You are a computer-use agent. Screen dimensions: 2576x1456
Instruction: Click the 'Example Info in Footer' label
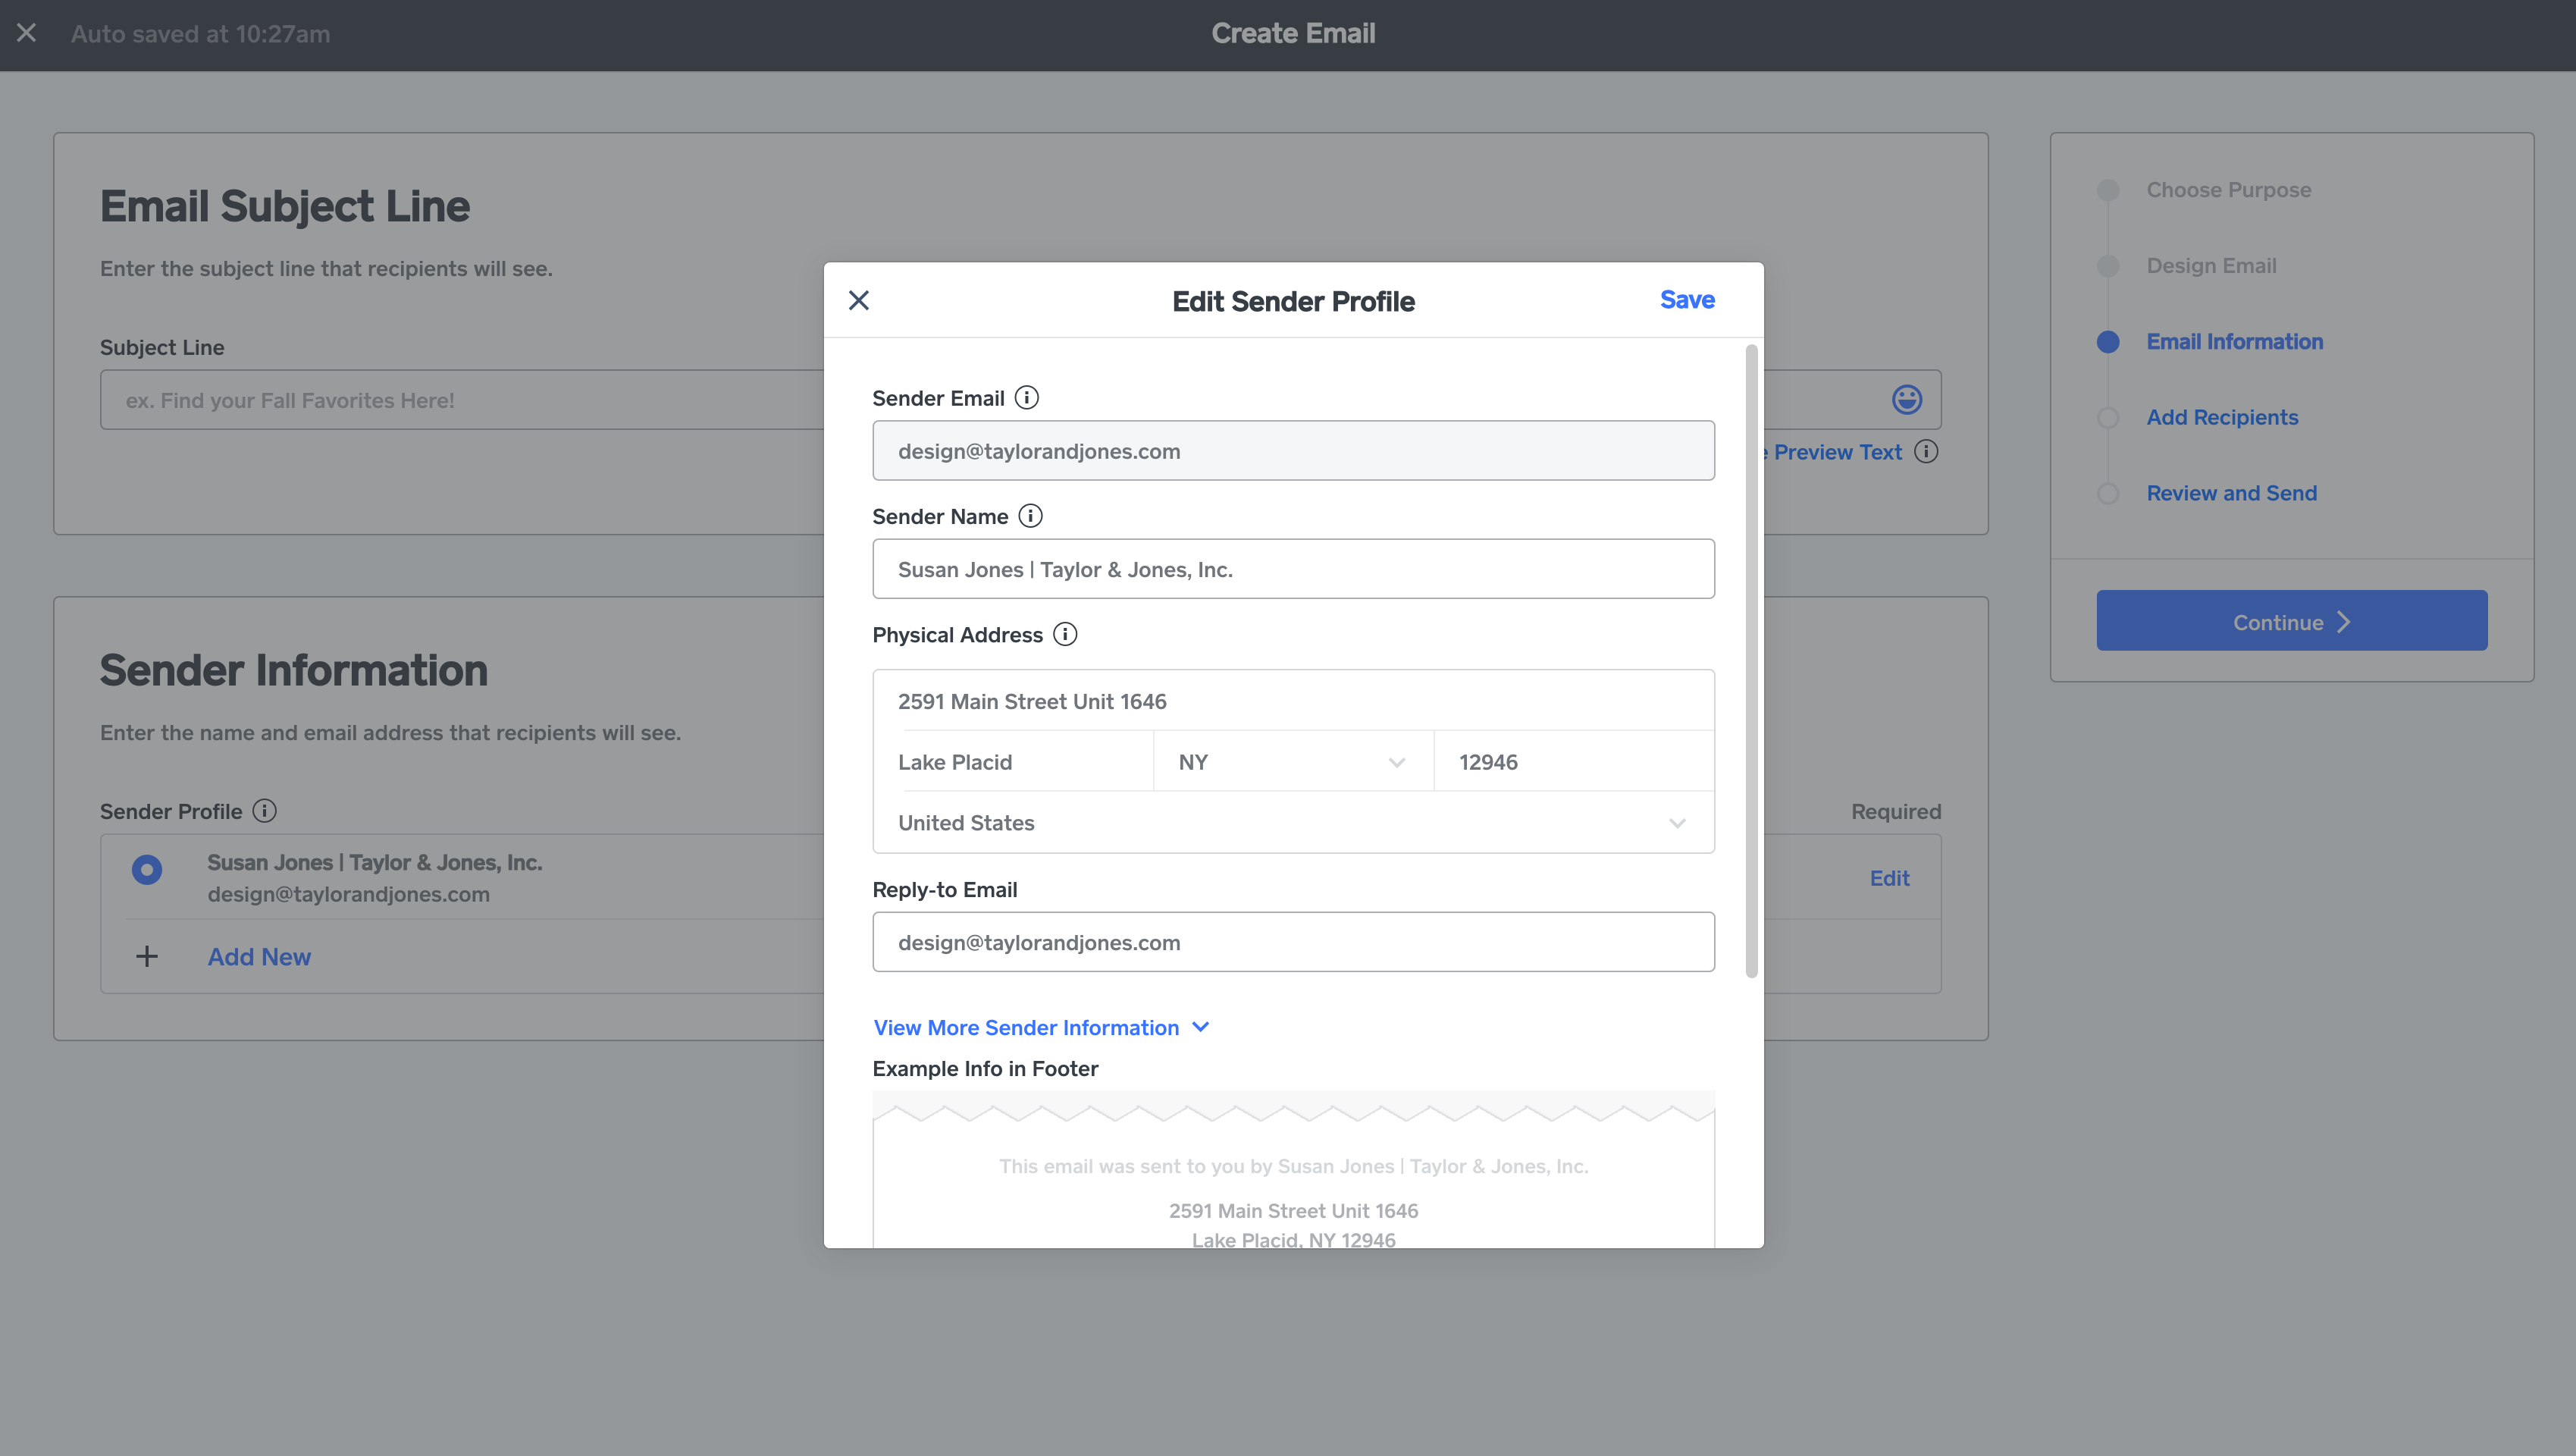coord(985,1069)
